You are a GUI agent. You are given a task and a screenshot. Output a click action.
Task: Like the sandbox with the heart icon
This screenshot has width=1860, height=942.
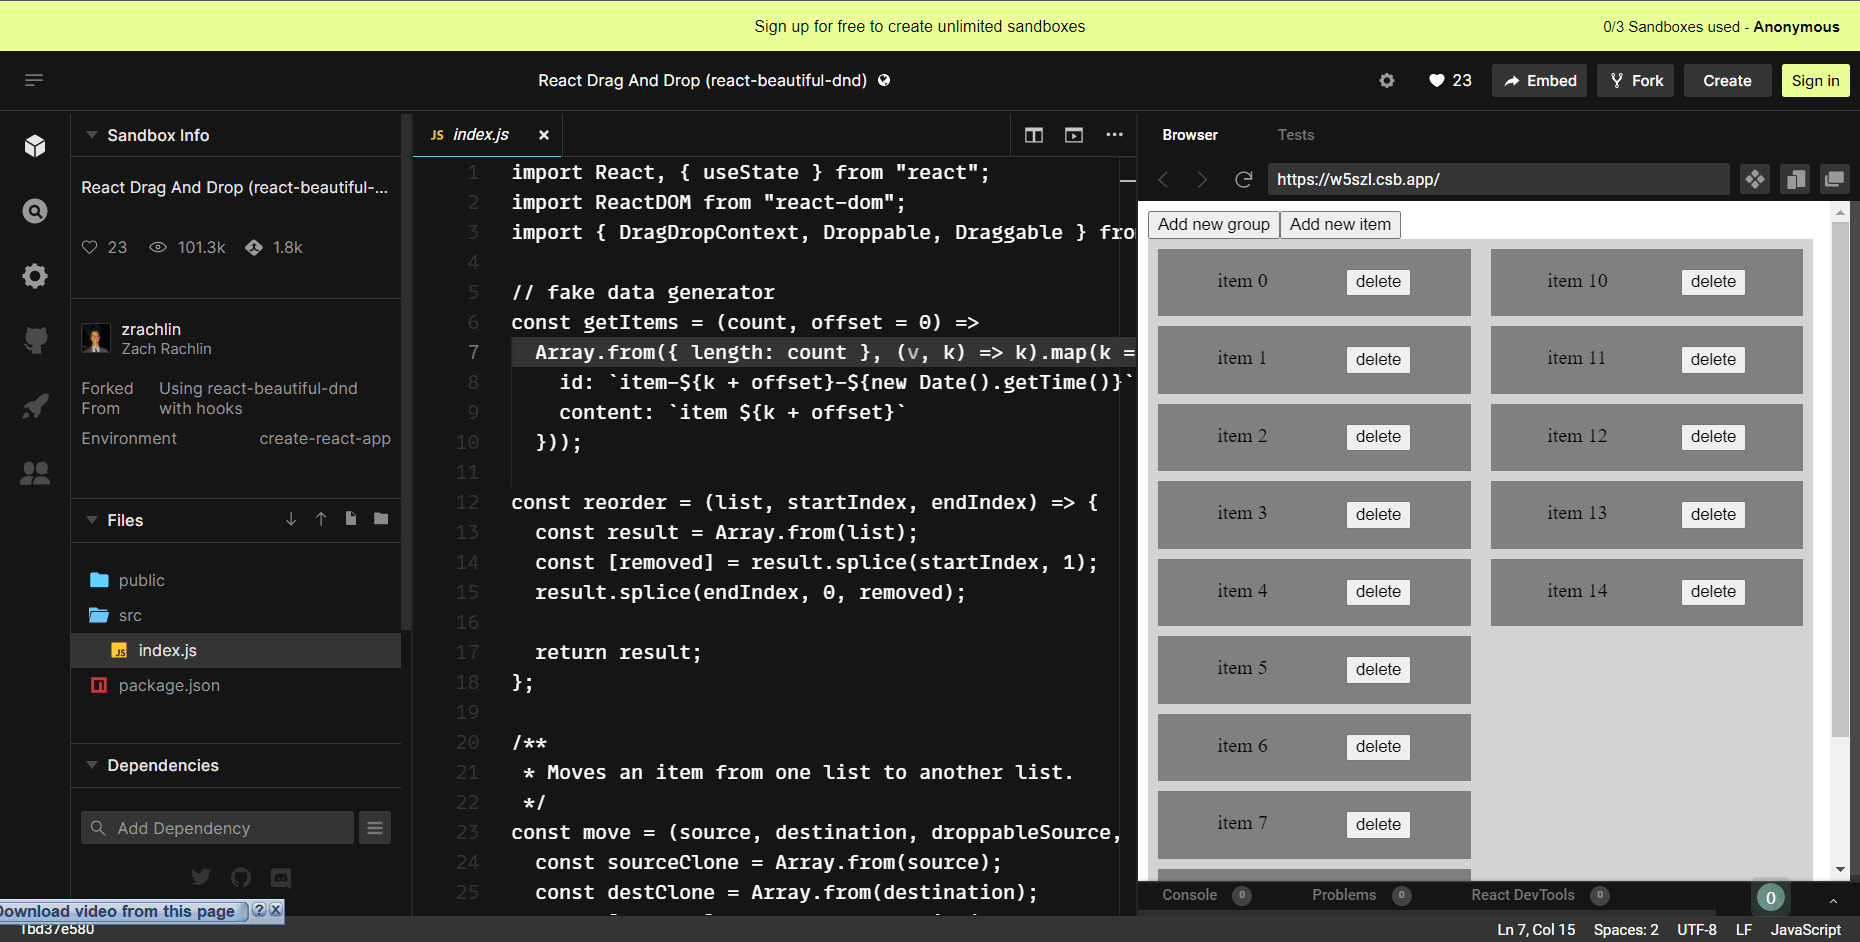point(1437,81)
